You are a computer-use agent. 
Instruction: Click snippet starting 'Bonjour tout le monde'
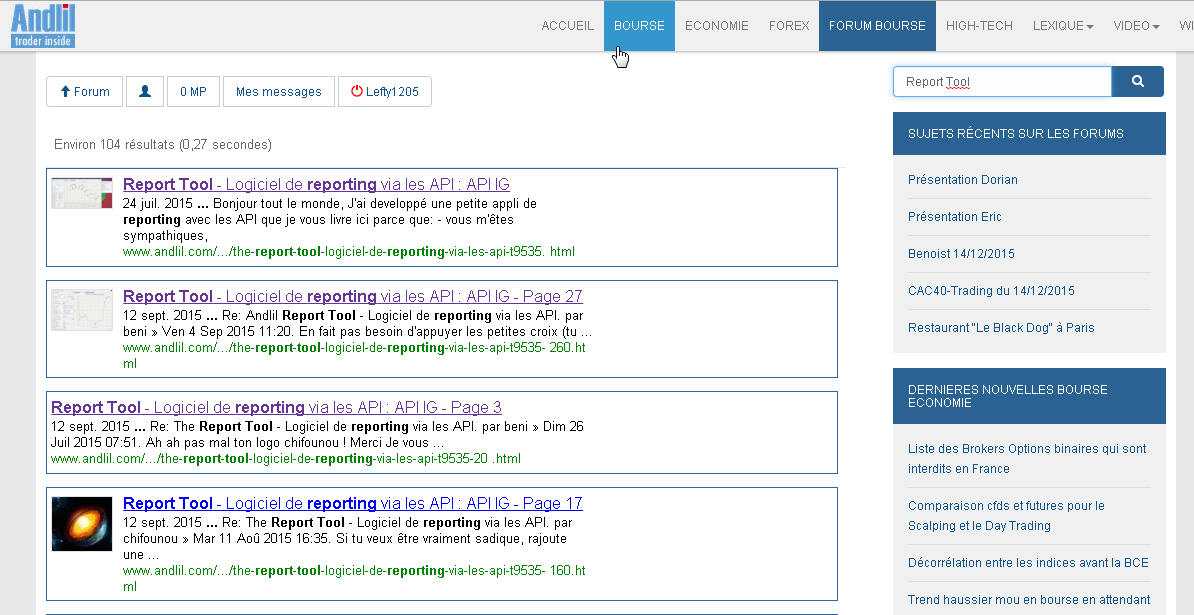330,220
